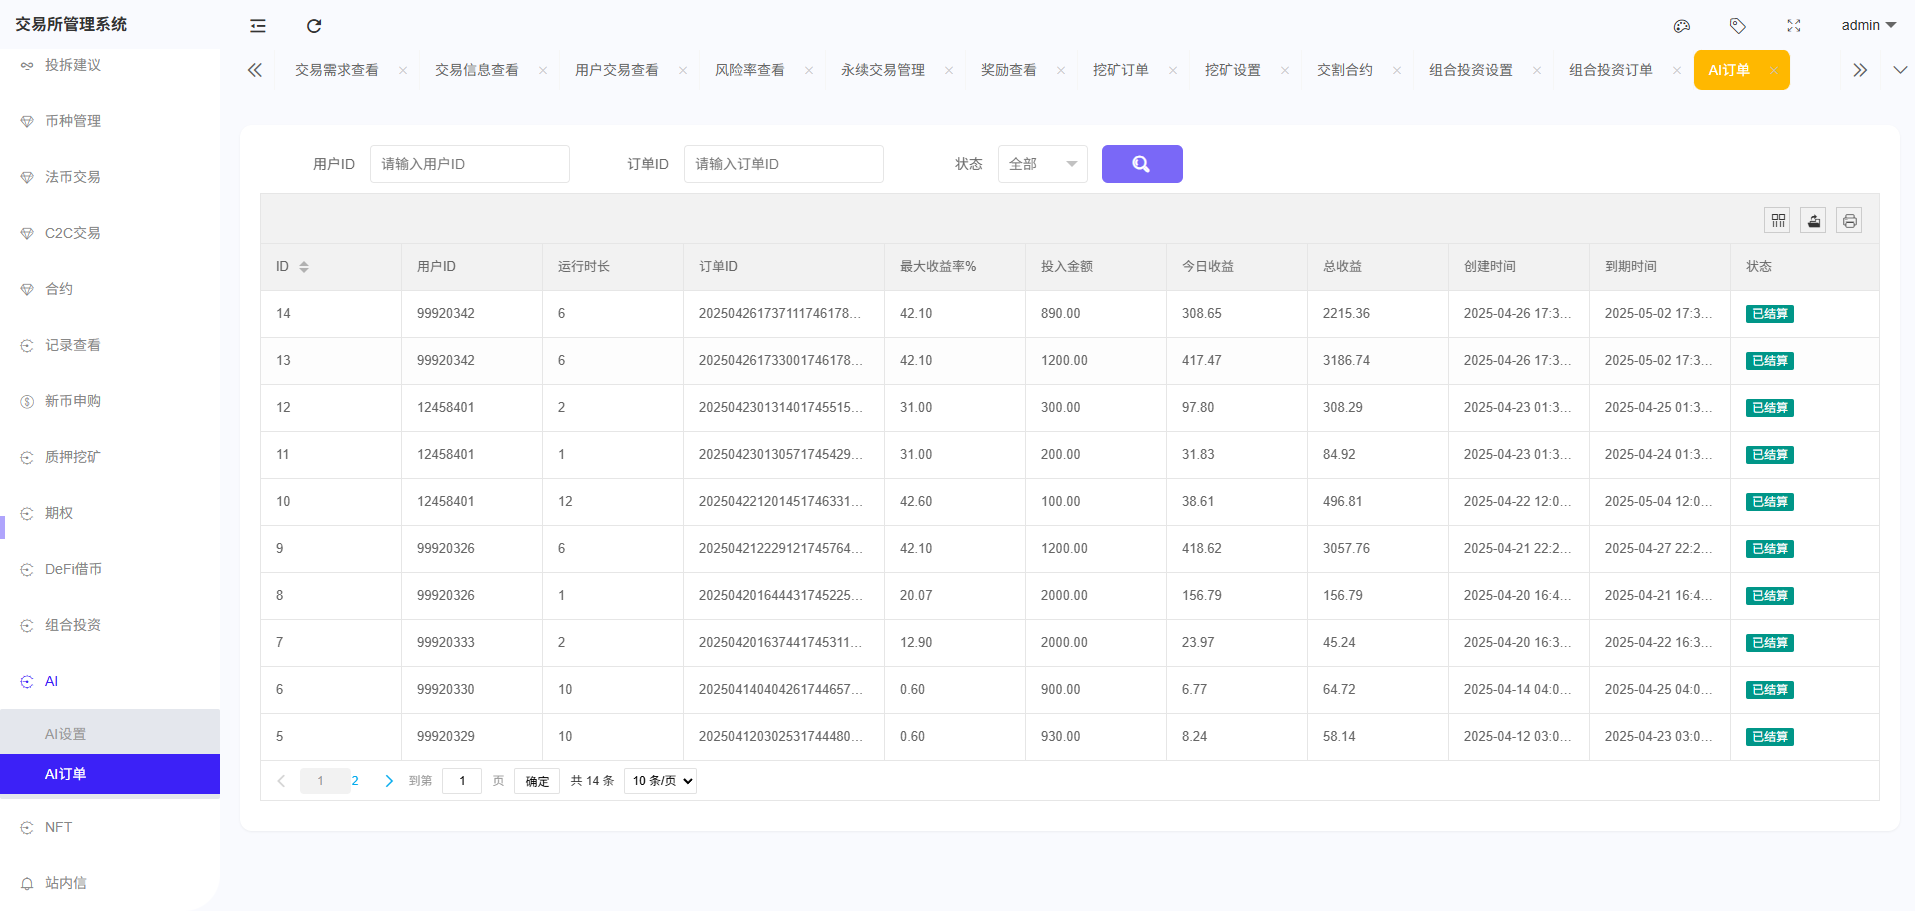Expand hidden tabs with the double-right chevron
This screenshot has height=911, width=1915.
pos(1859,70)
